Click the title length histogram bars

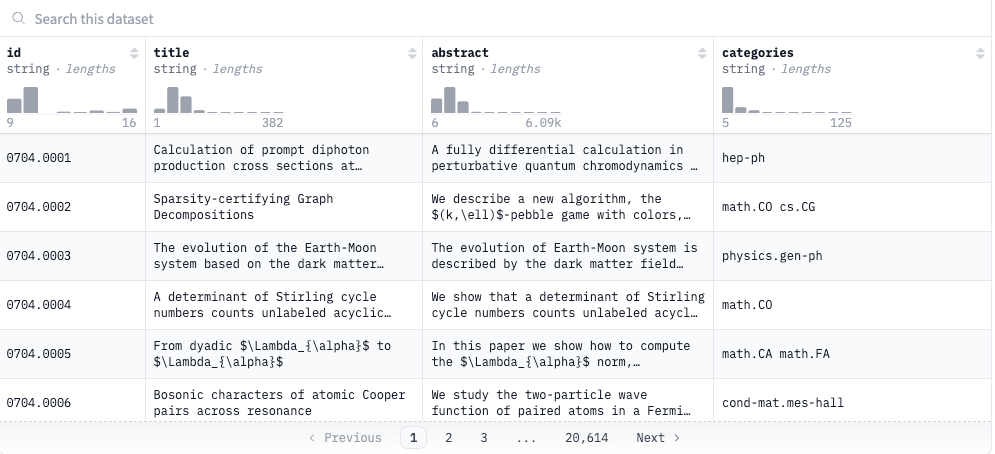tap(218, 100)
